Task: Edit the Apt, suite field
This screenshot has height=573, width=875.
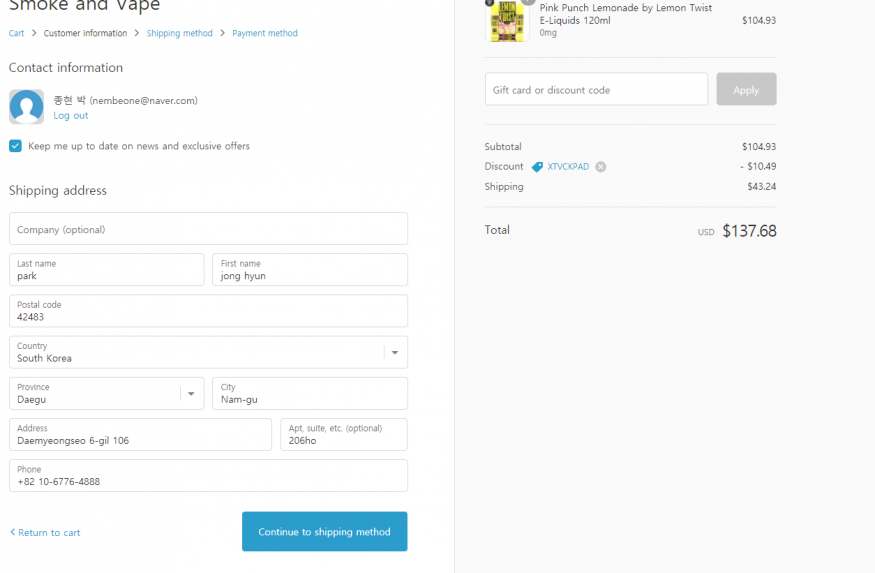Action: pos(343,435)
